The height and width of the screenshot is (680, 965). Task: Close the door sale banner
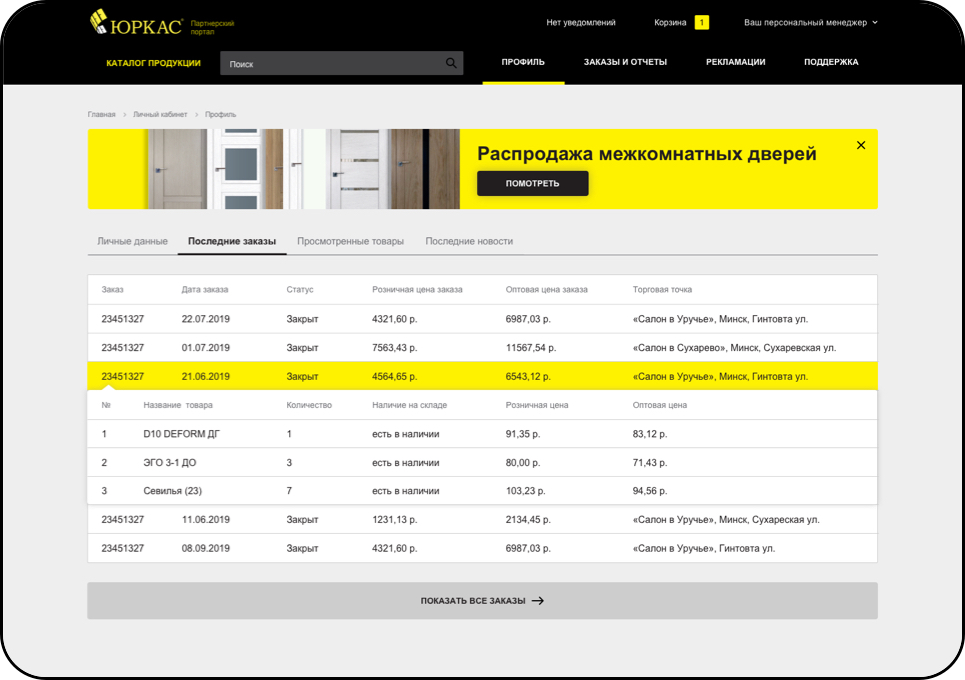[861, 145]
